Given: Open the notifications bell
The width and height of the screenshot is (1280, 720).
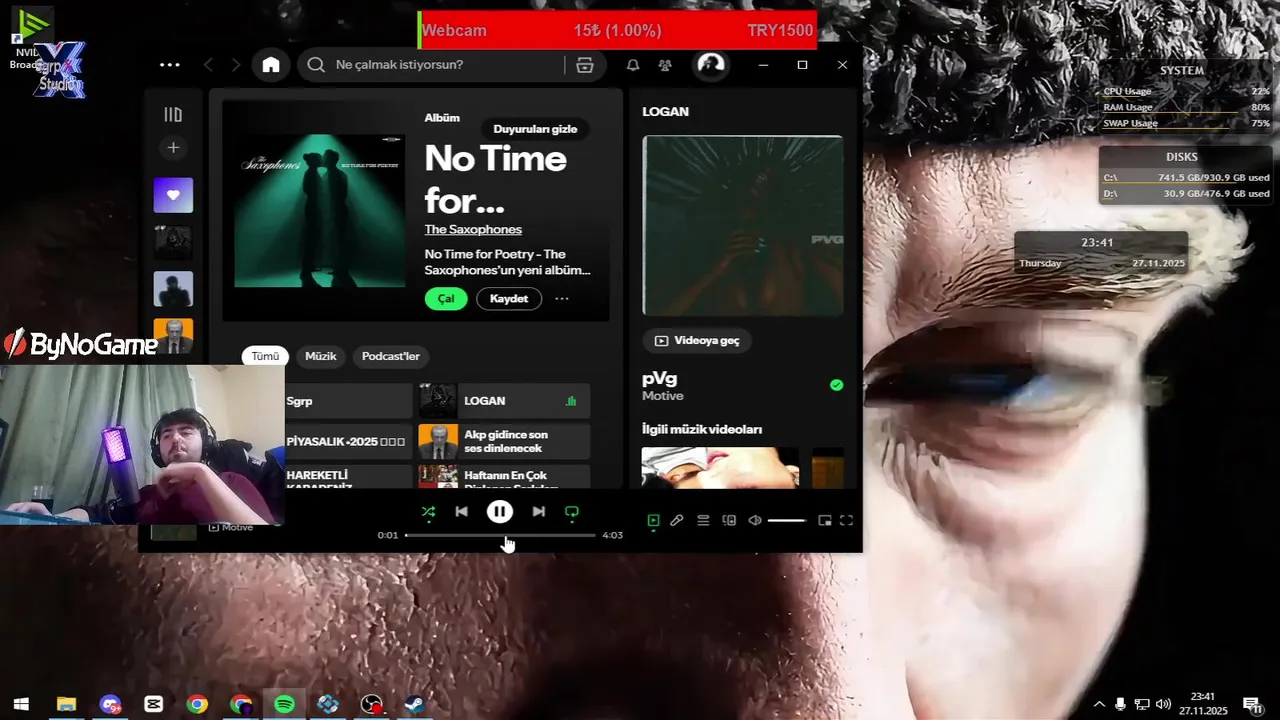Looking at the screenshot, I should click(x=633, y=65).
